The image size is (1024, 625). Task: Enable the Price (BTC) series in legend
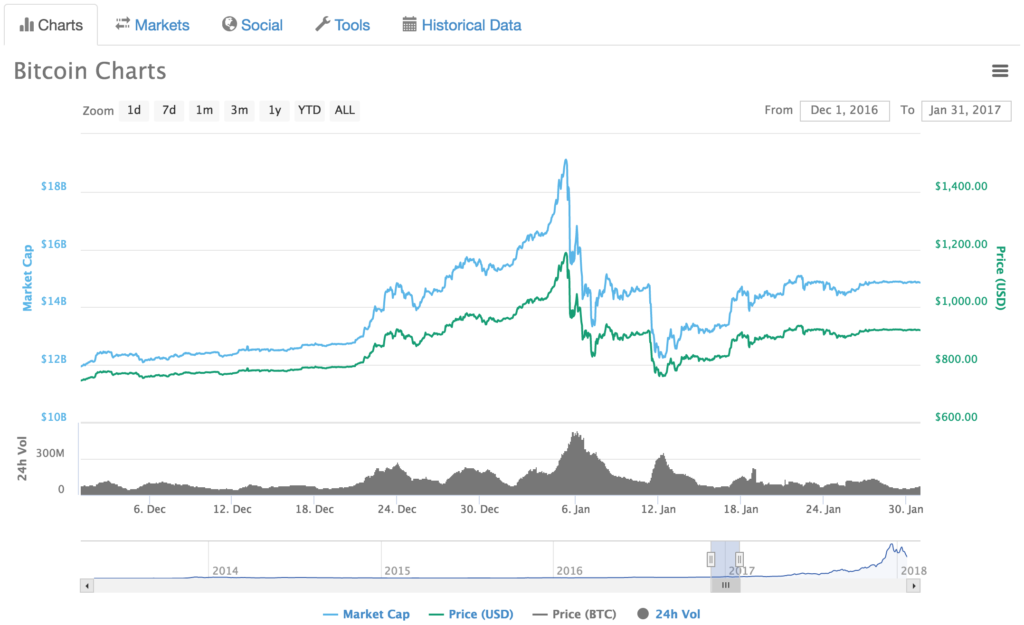tap(574, 614)
